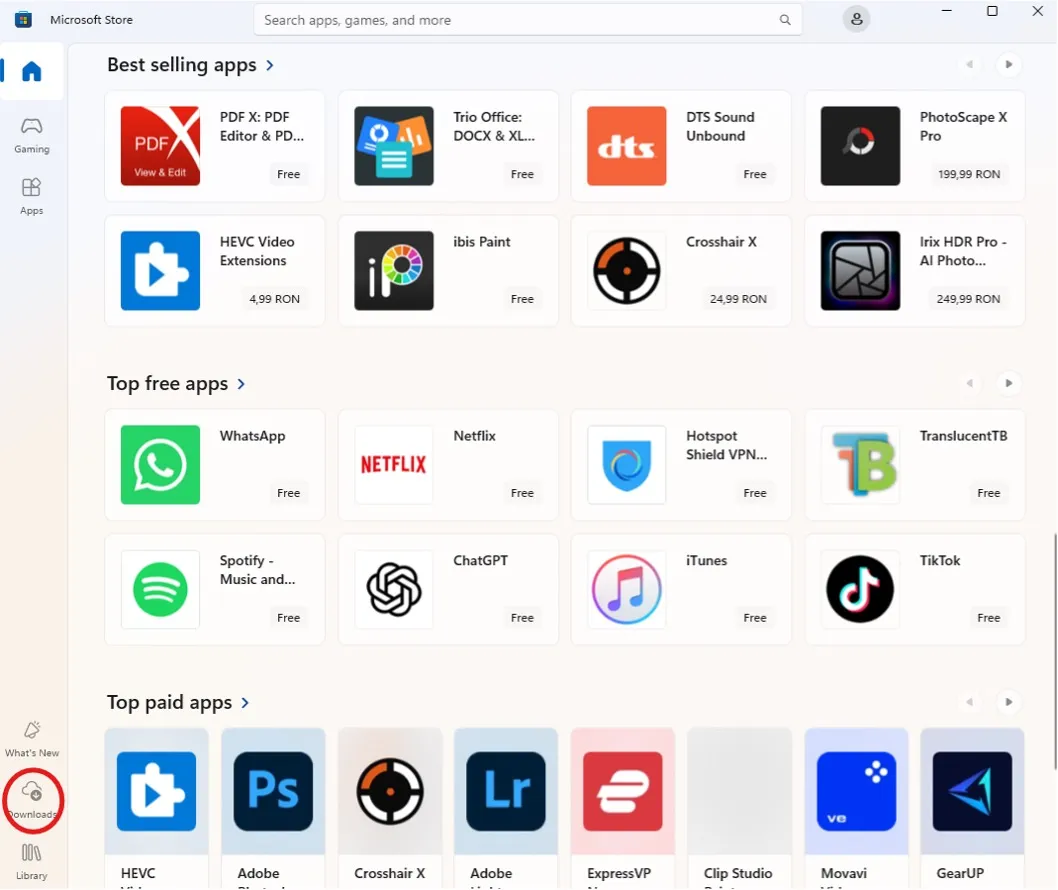1058x890 pixels.
Task: Click the user profile account icon
Action: (856, 19)
